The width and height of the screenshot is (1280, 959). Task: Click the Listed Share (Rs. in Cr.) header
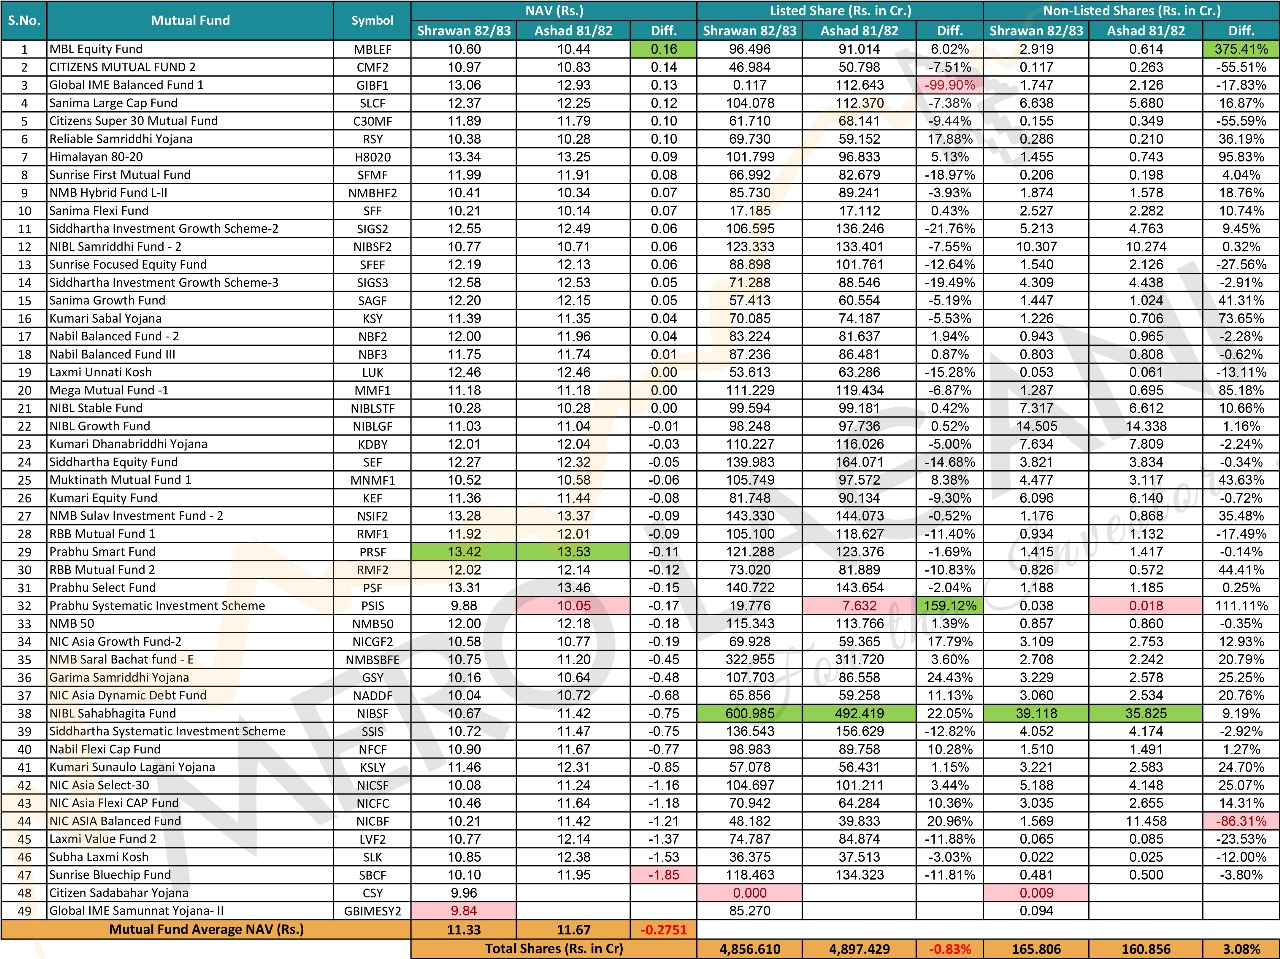click(x=840, y=11)
